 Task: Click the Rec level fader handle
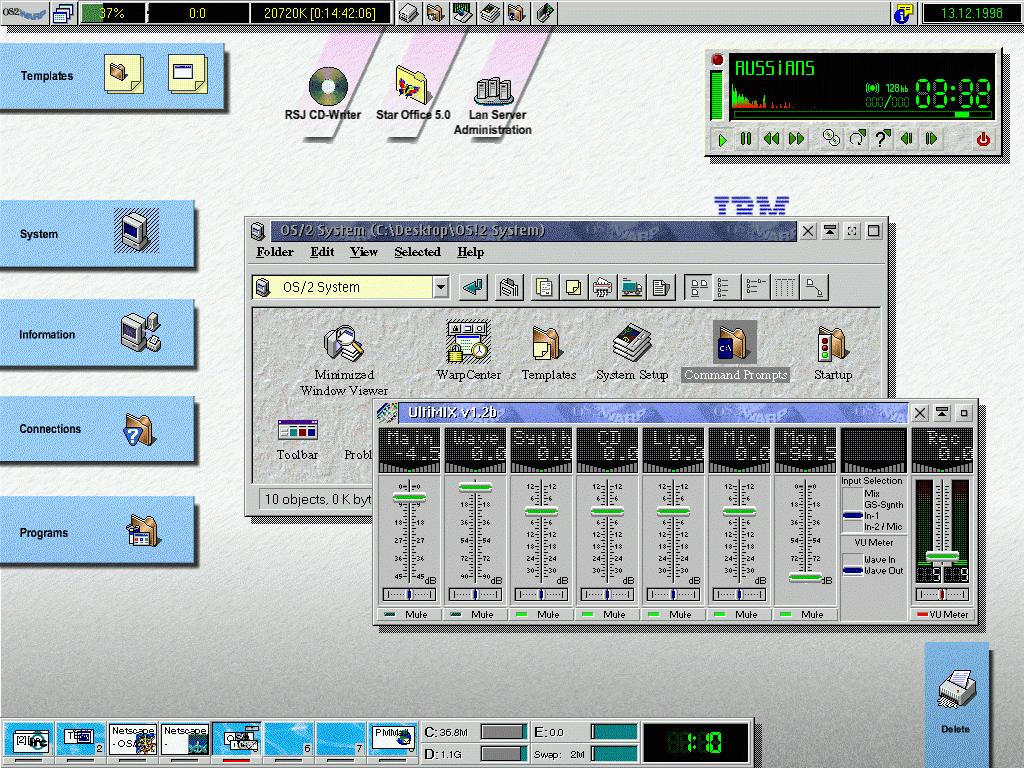pos(942,556)
